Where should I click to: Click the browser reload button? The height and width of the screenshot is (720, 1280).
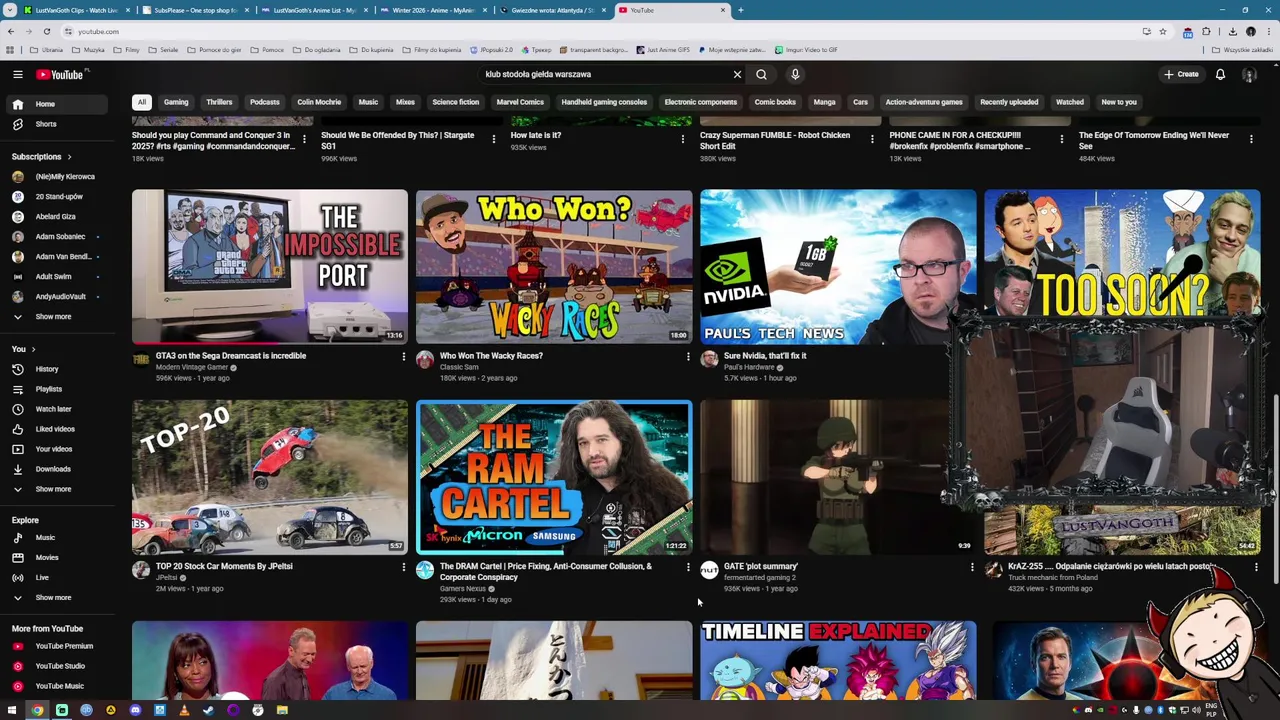pos(46,31)
